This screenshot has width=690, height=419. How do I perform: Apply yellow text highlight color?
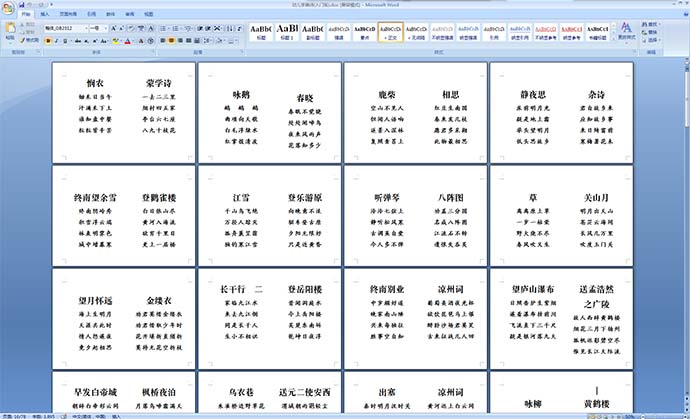115,41
